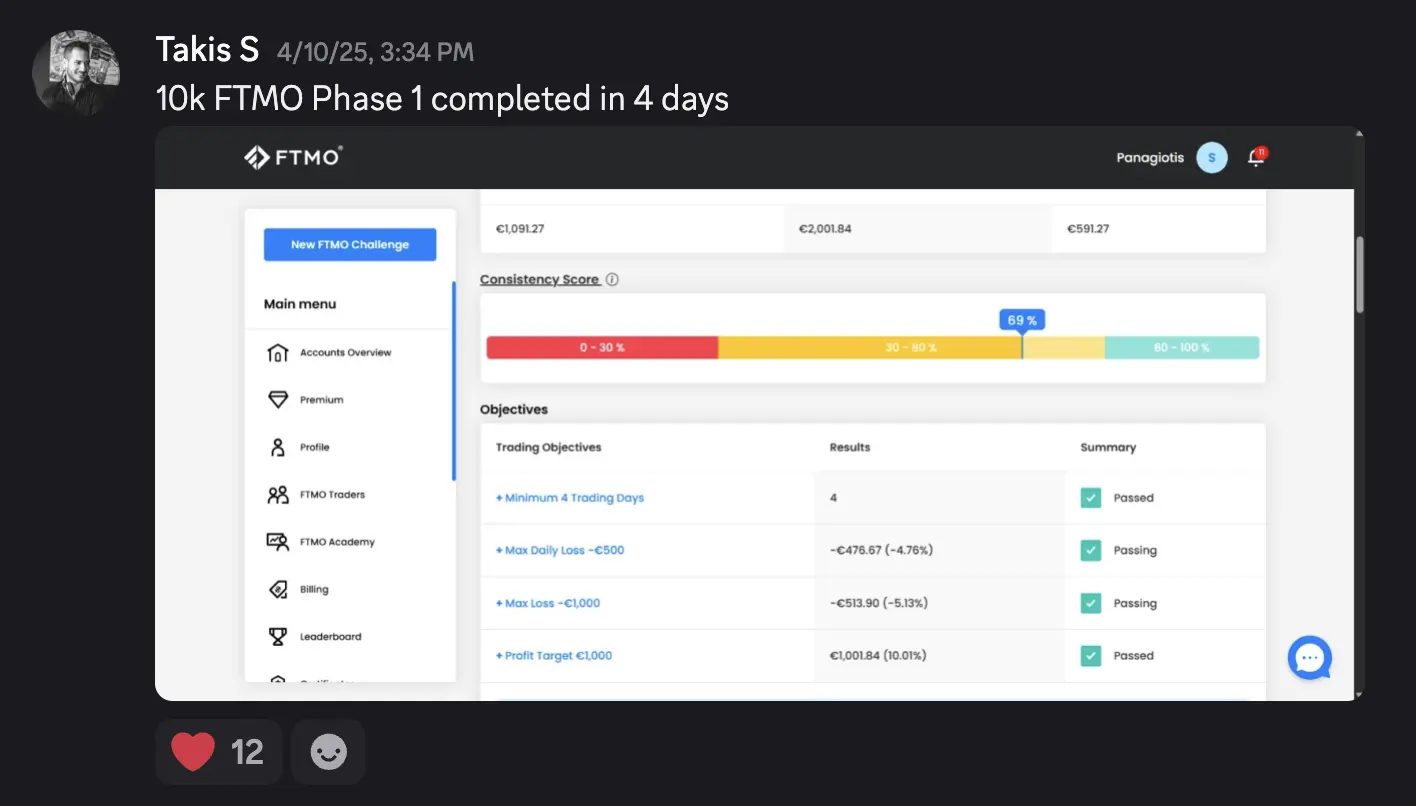Click teal 80 - 100 % consistency segment
The height and width of the screenshot is (806, 1416).
1182,348
